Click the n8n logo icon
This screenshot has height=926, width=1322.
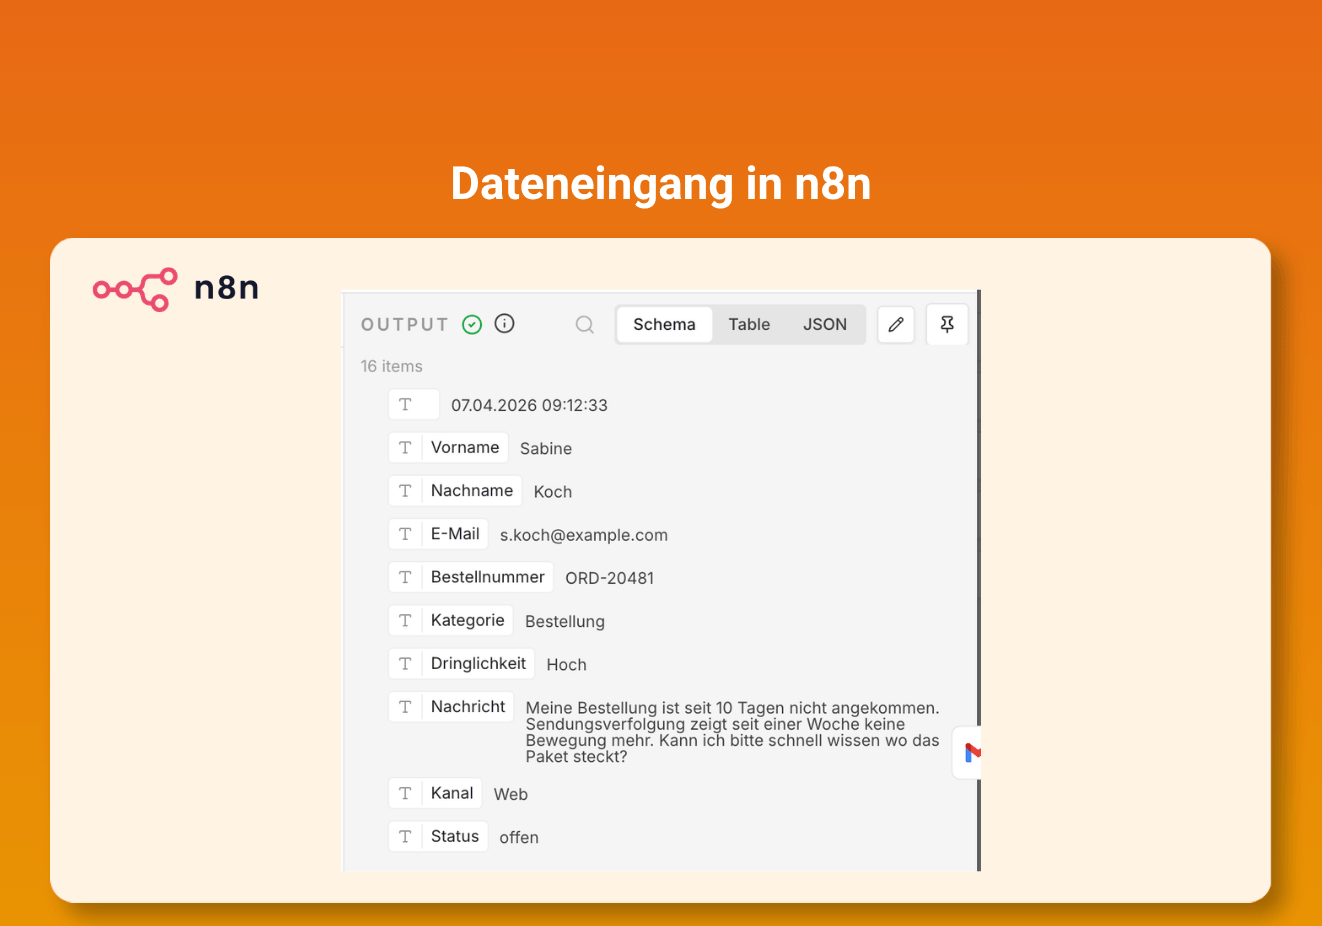point(135,289)
